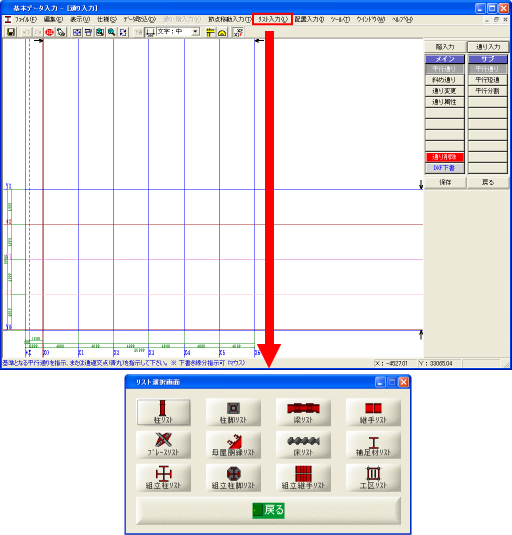
Task: Open the 配置入力 menu
Action: (x=309, y=19)
